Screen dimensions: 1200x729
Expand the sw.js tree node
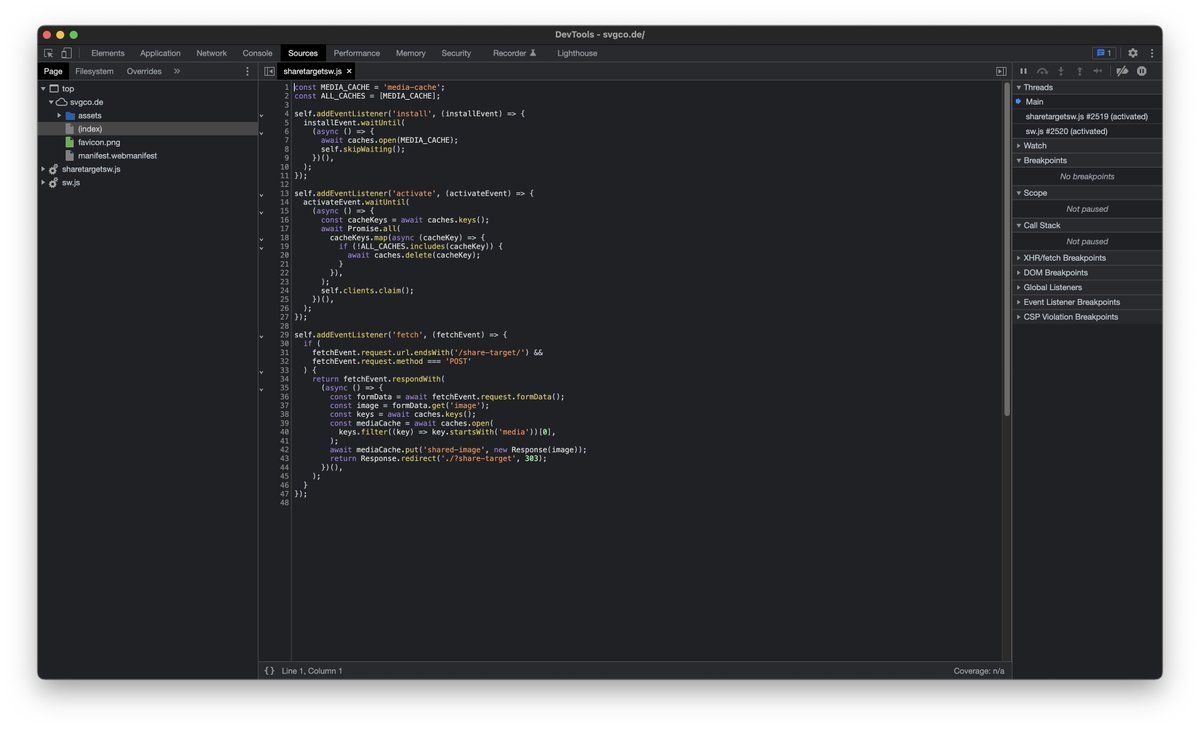point(43,183)
